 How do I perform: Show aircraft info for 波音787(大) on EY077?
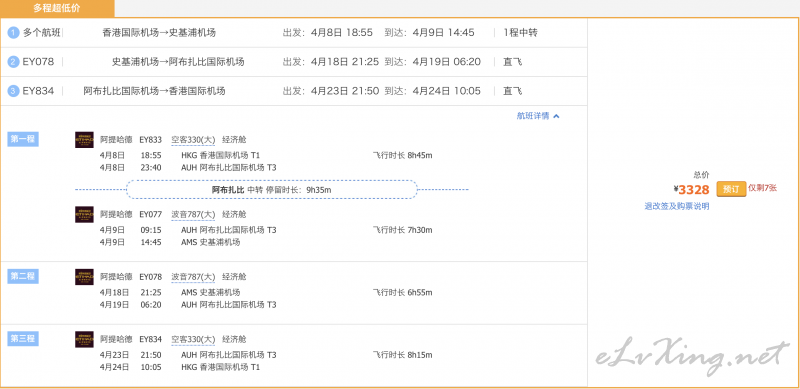click(x=193, y=214)
